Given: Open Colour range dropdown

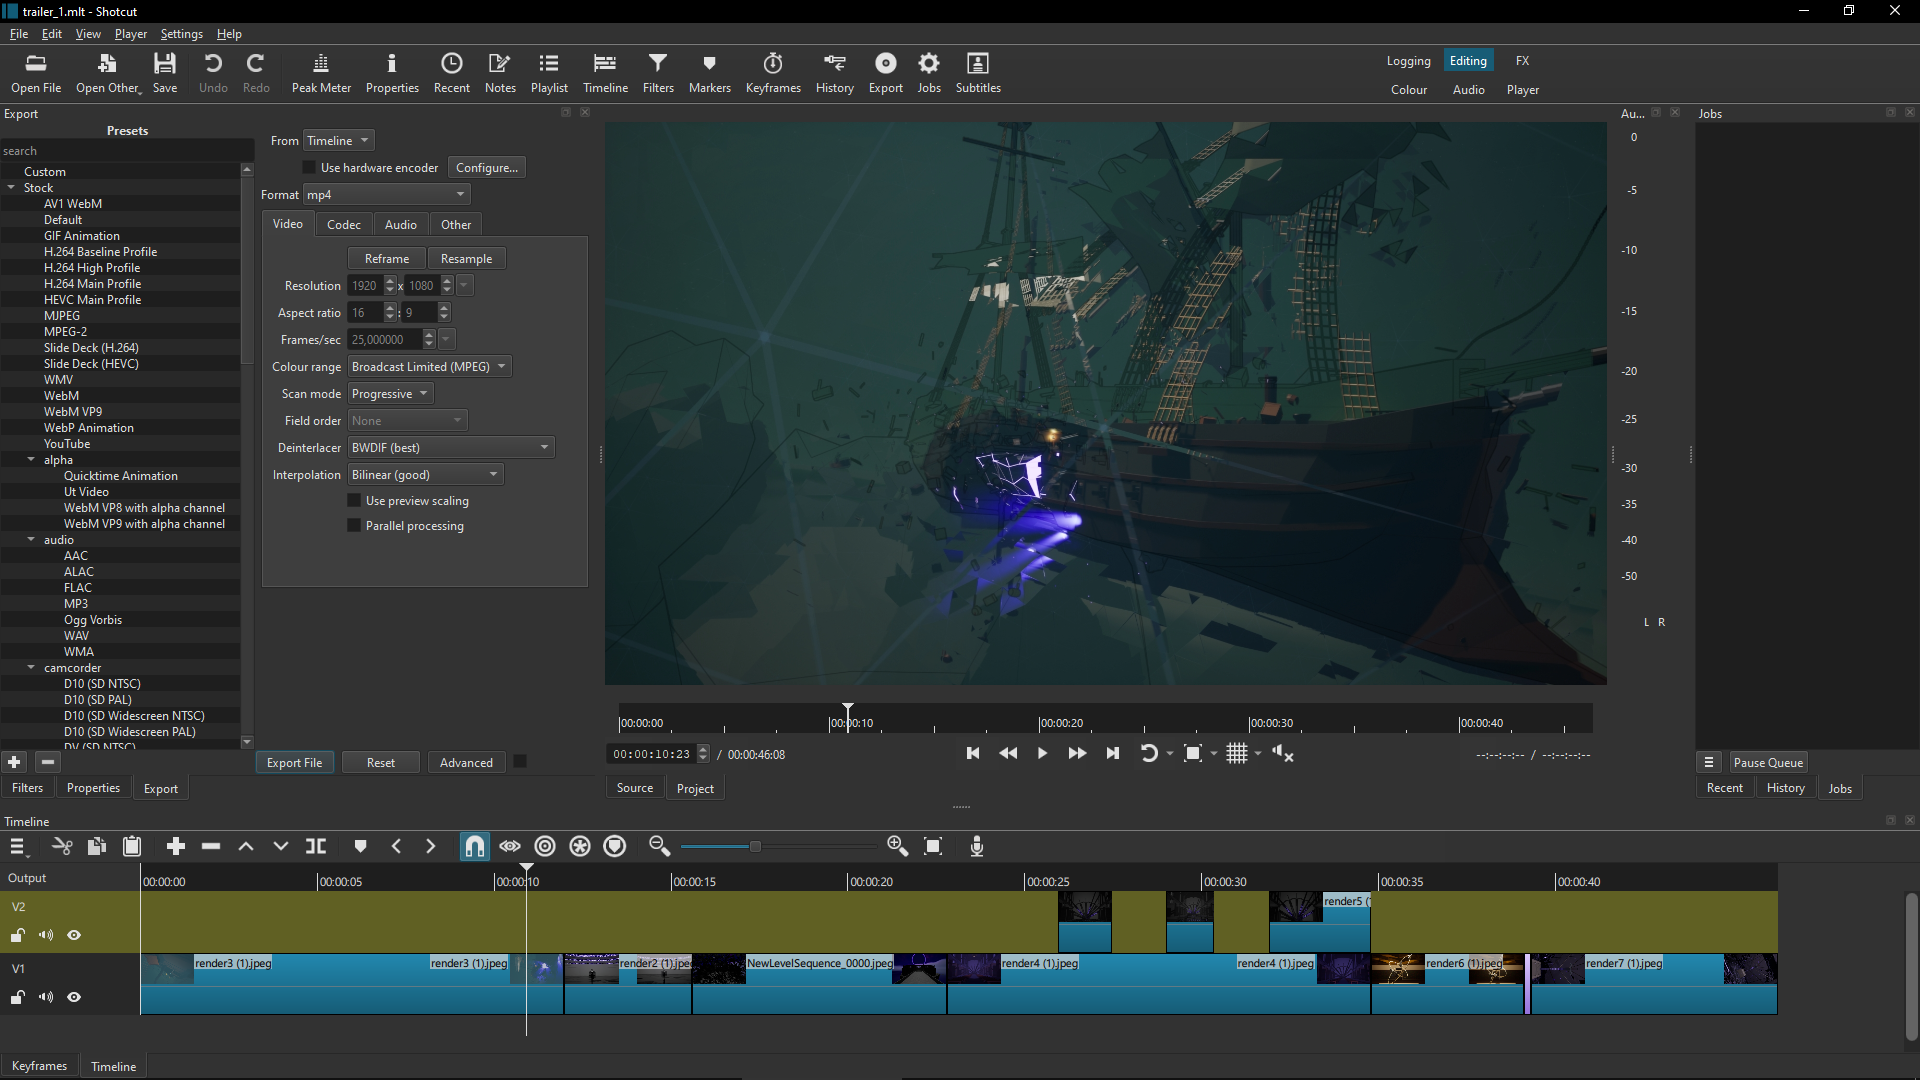Looking at the screenshot, I should (429, 367).
